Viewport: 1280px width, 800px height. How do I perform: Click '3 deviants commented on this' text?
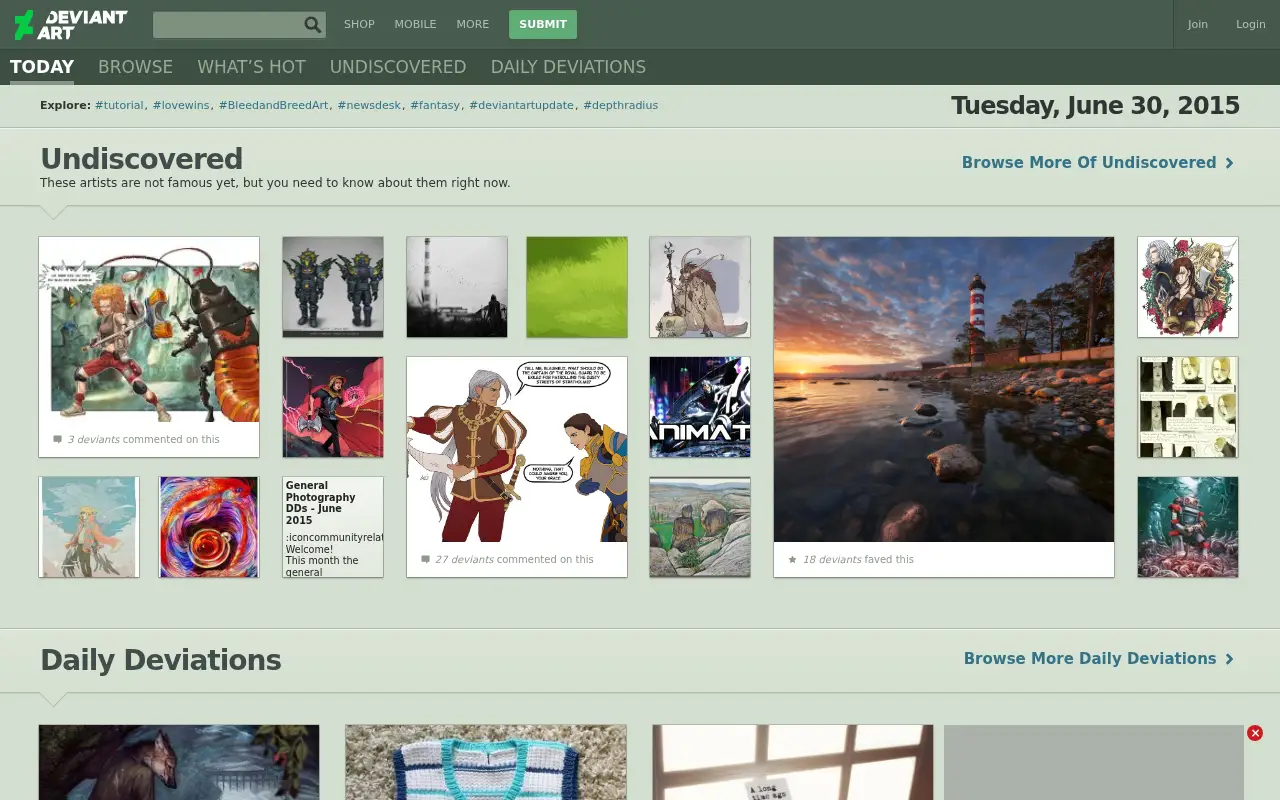(x=144, y=439)
